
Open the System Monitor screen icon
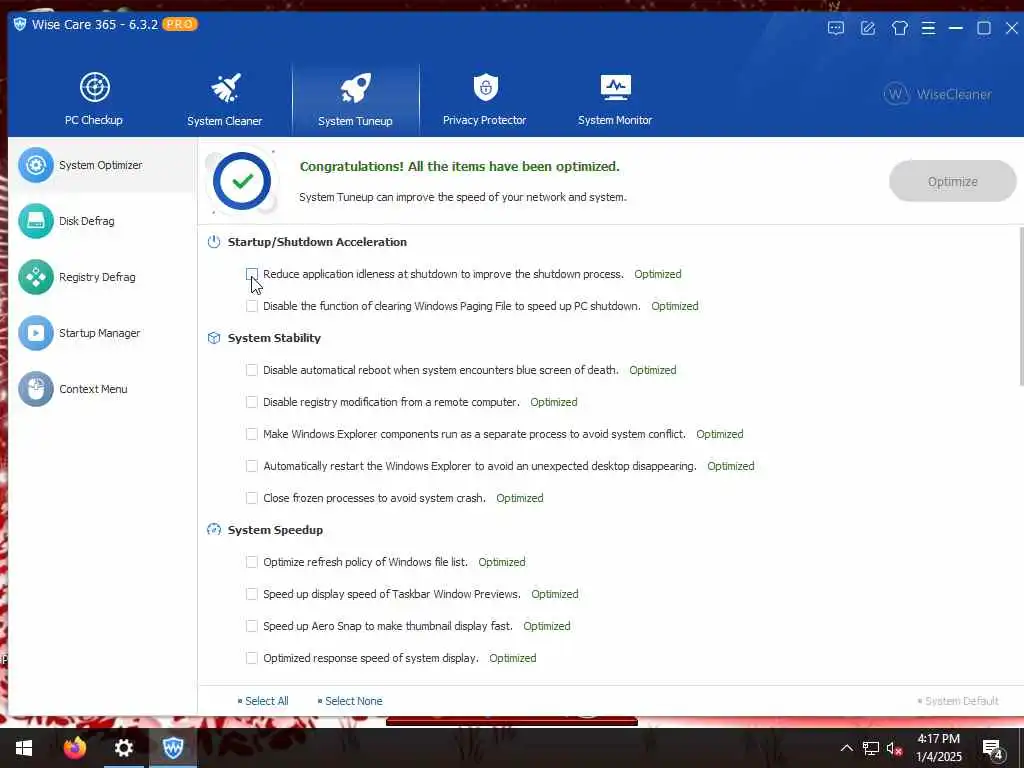[x=615, y=87]
